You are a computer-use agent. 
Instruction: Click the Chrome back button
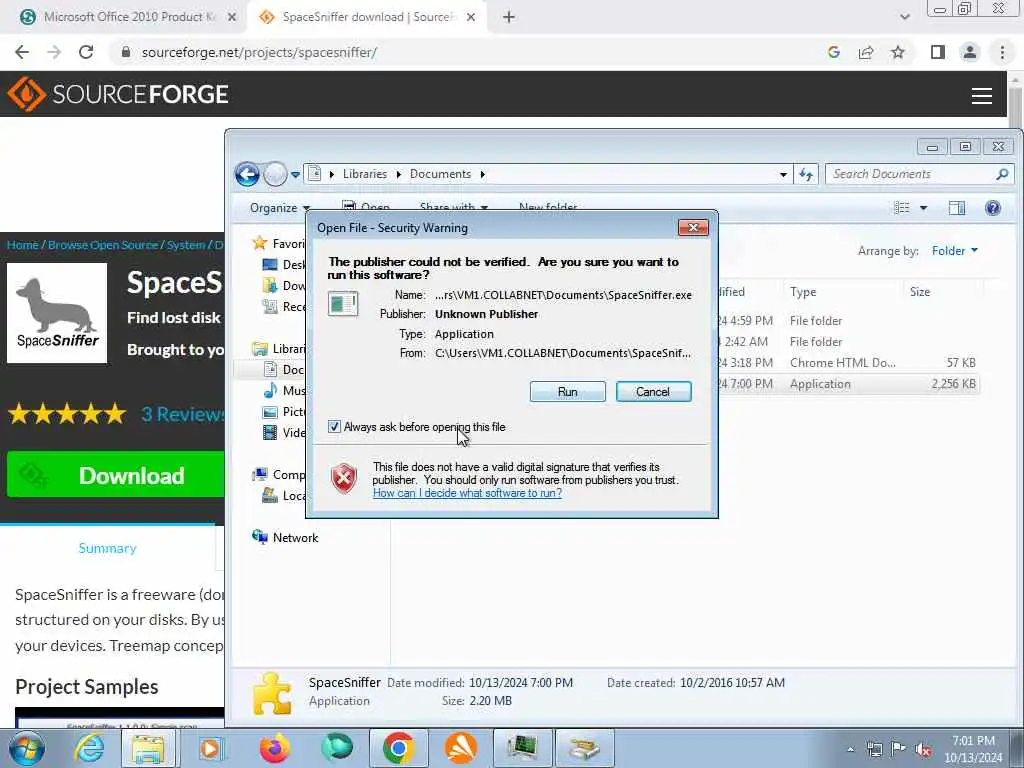pos(22,52)
